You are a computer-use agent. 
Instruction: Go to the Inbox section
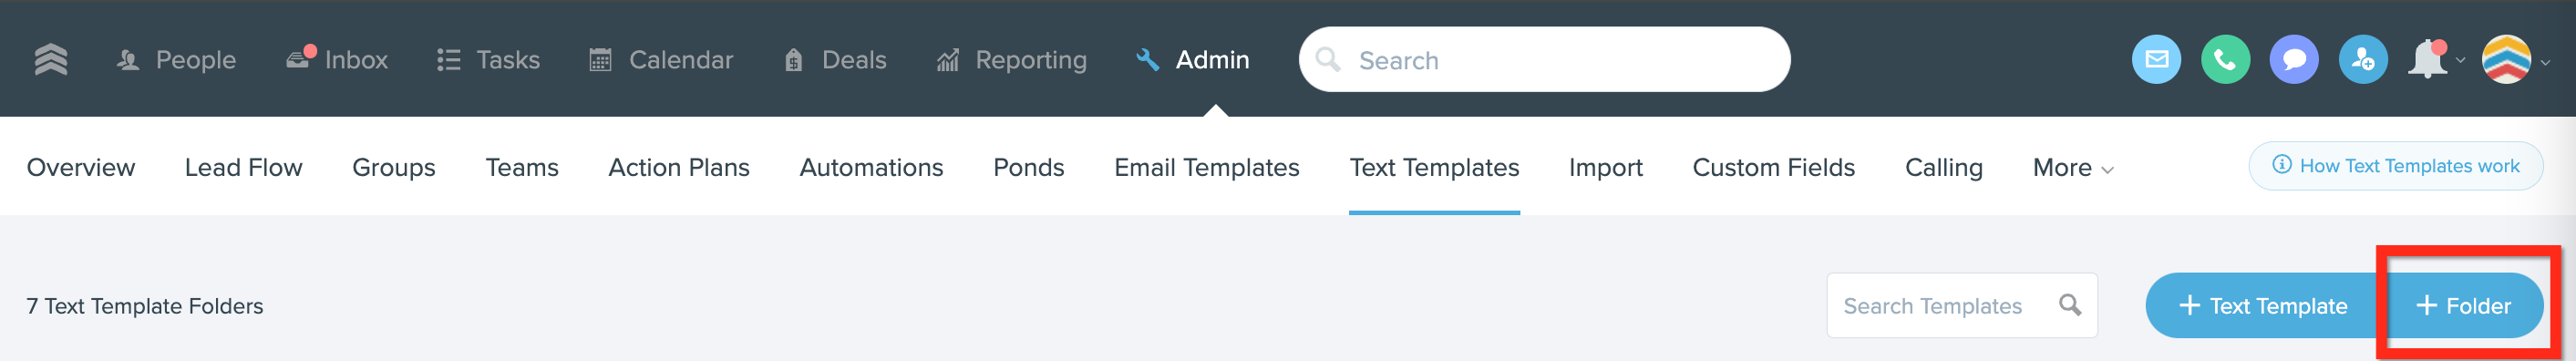coord(337,60)
